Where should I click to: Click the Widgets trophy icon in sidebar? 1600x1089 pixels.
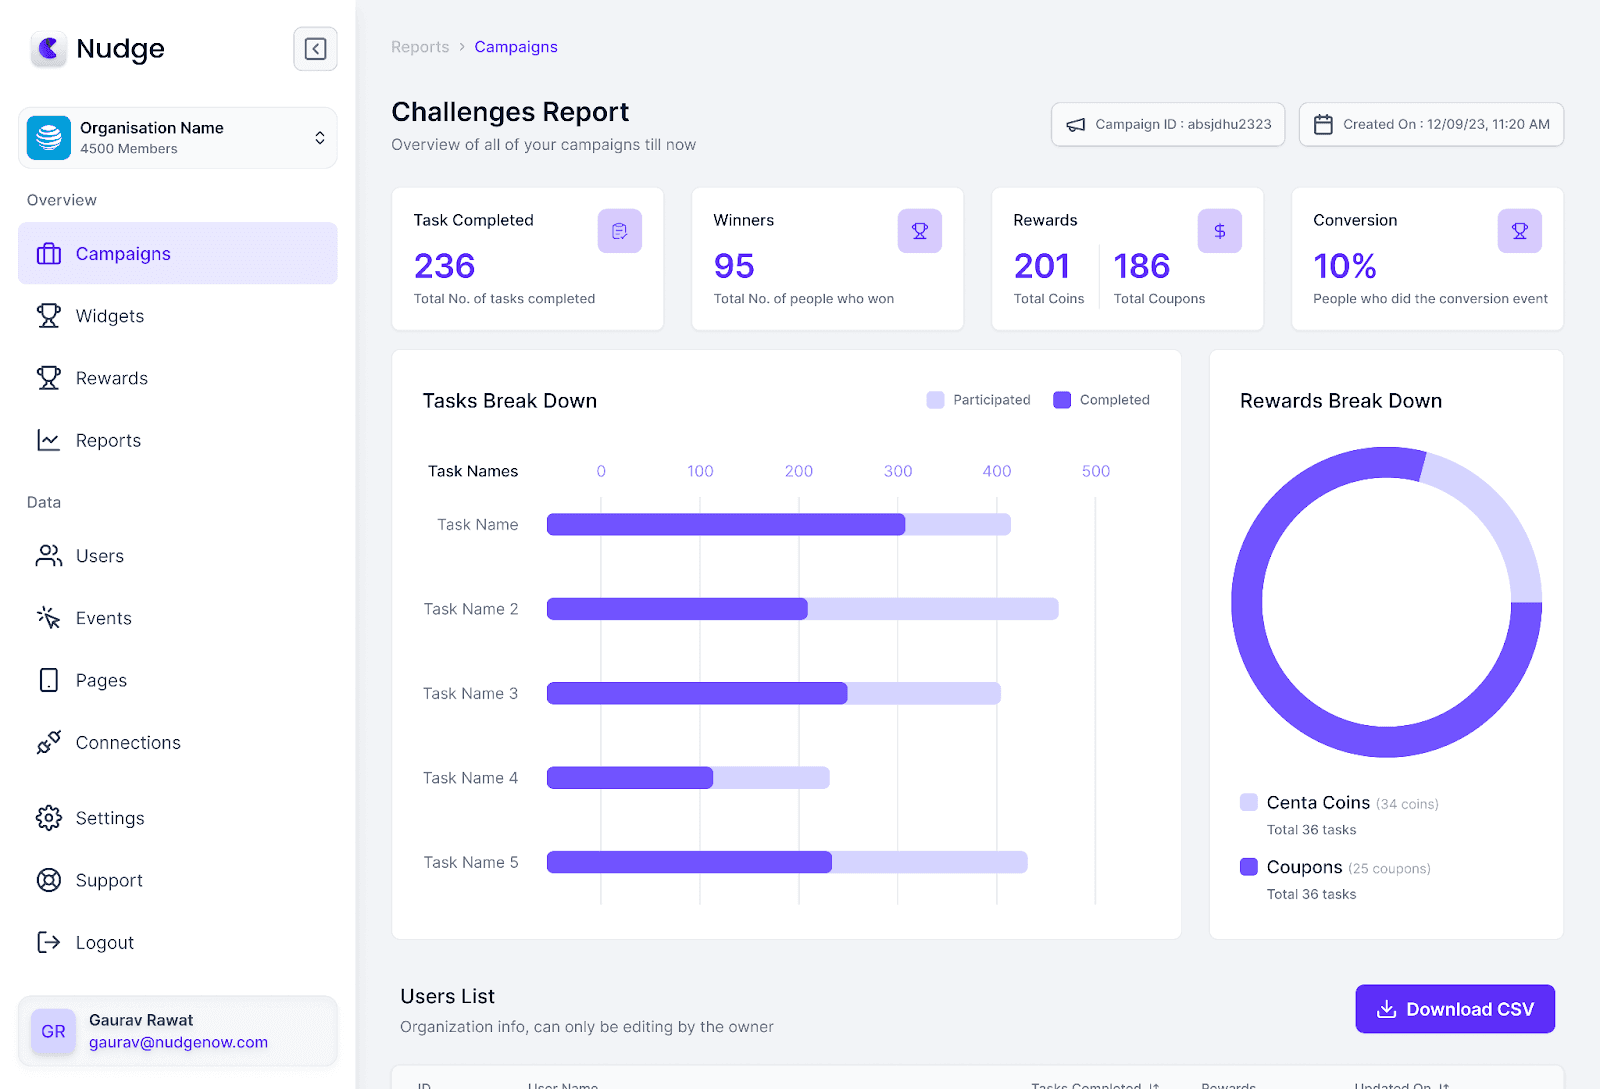click(x=48, y=316)
